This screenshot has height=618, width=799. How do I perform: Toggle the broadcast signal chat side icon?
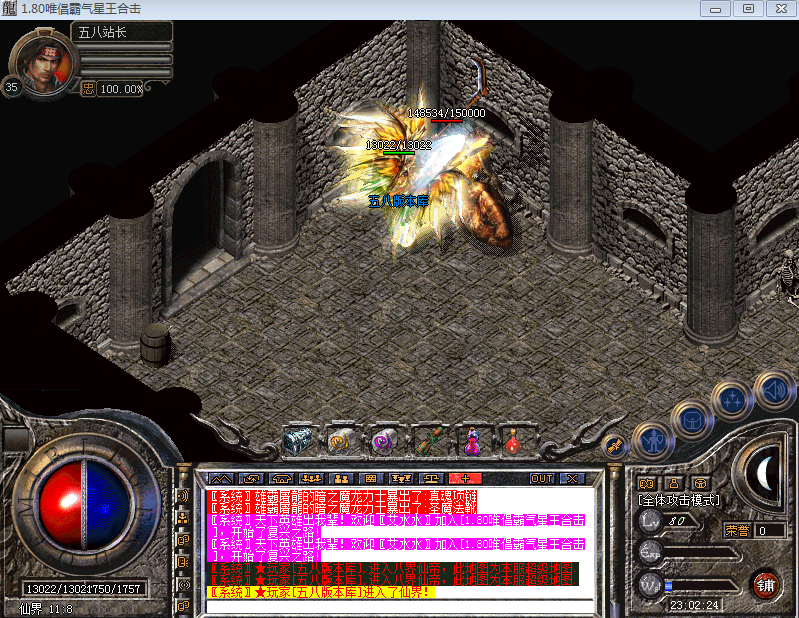(183, 584)
